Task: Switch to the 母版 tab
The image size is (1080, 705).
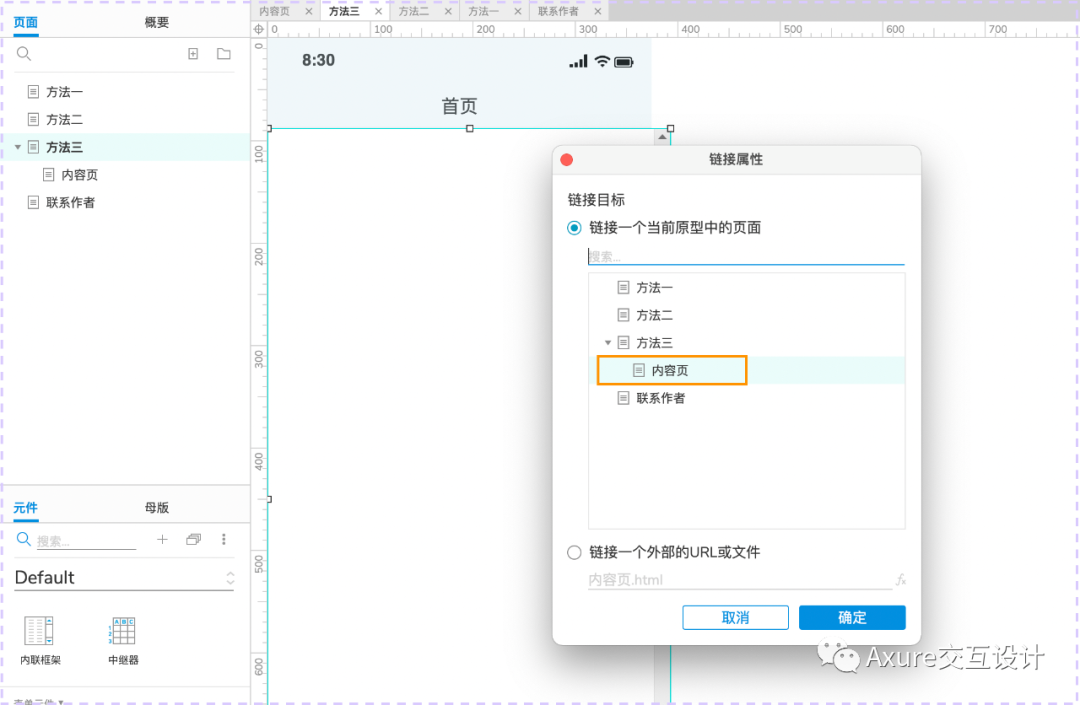Action: click(x=156, y=508)
